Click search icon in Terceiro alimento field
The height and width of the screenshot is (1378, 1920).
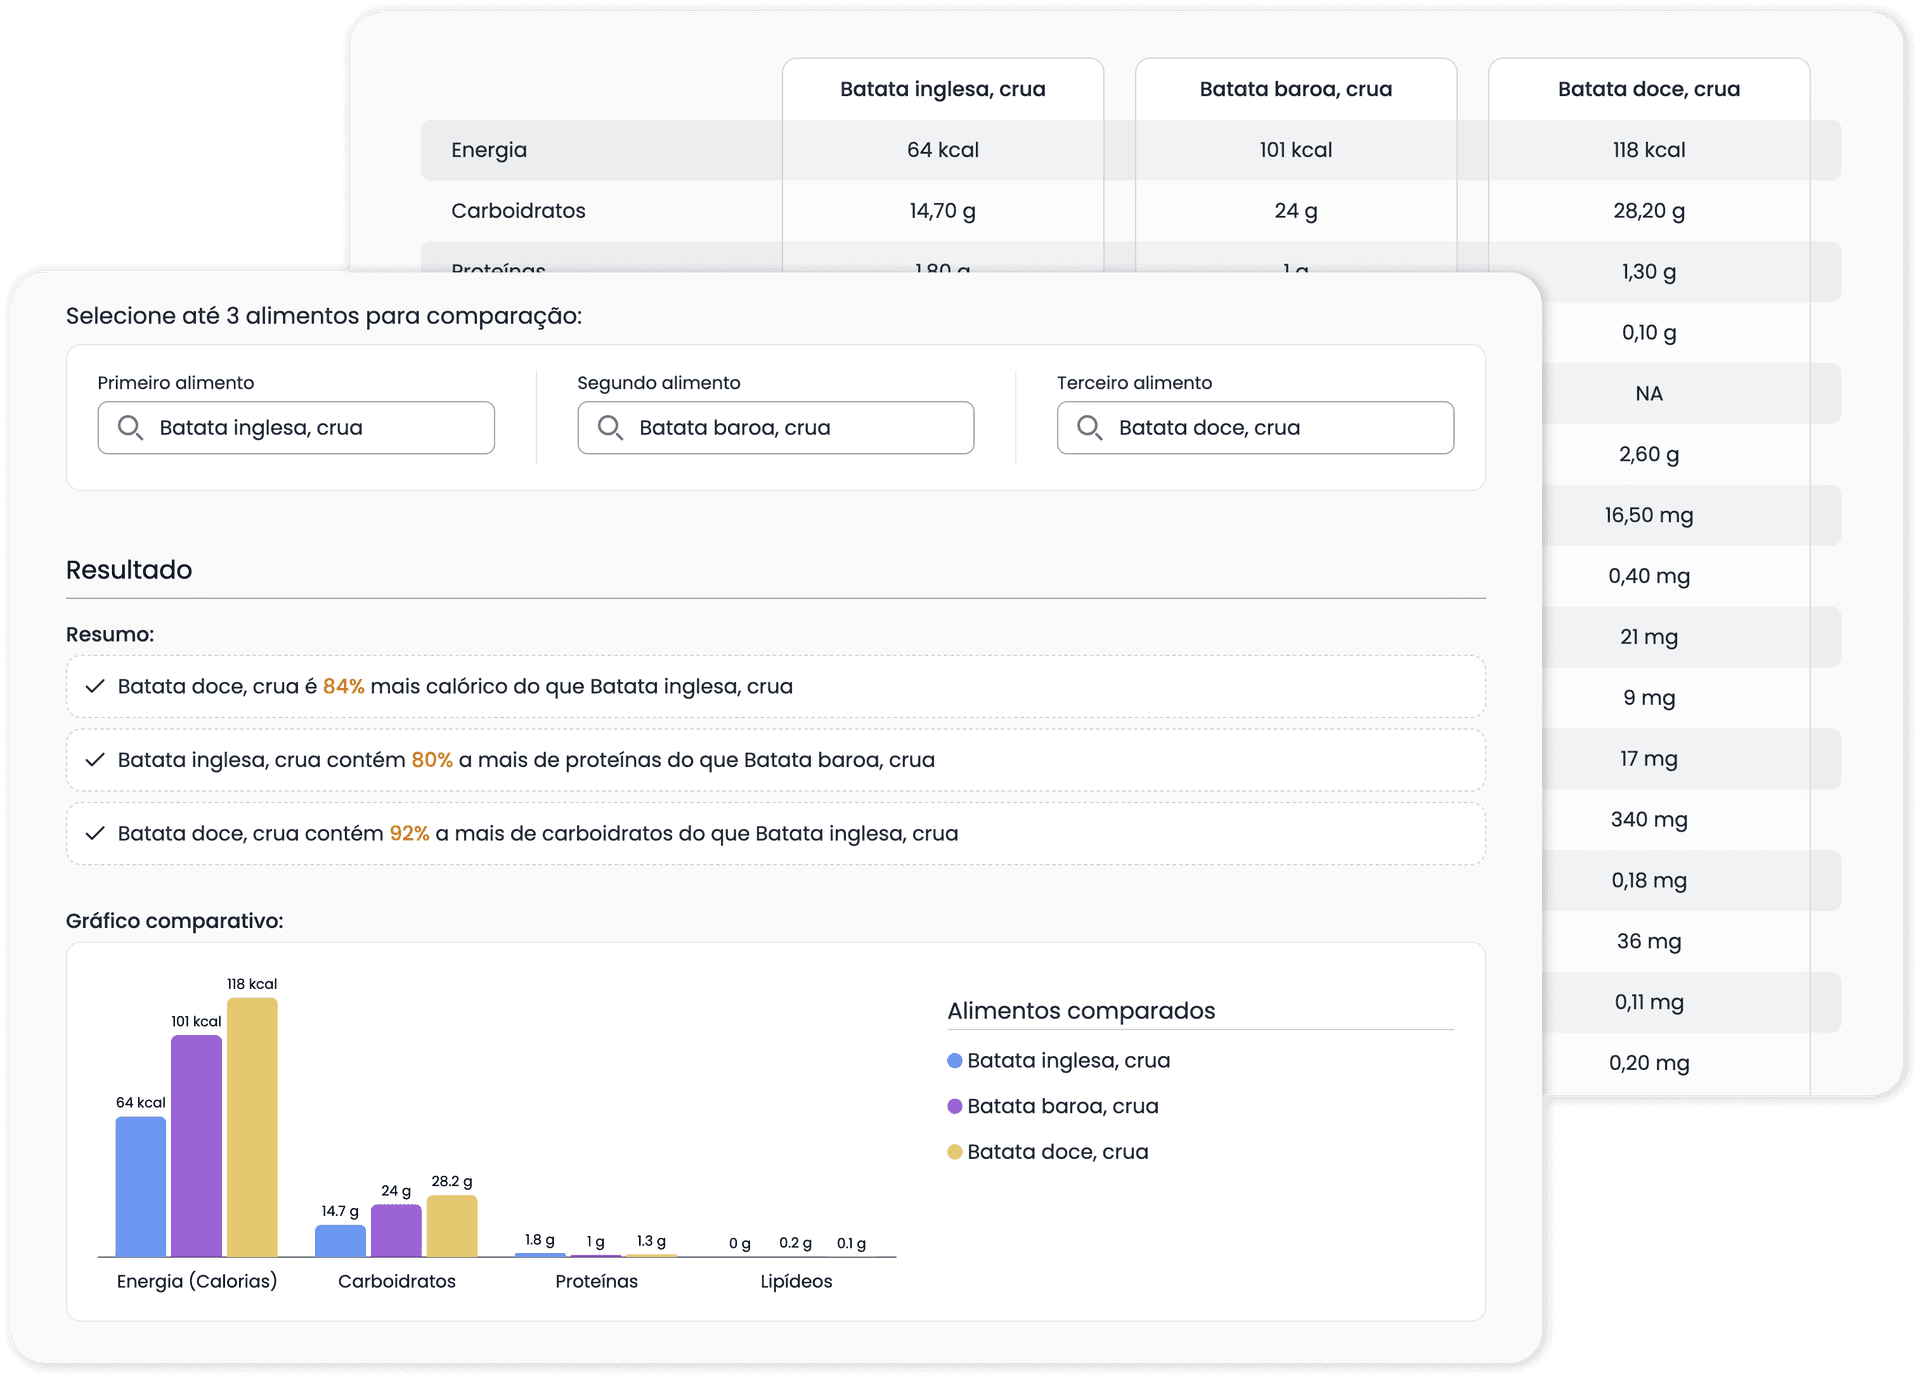point(1089,428)
